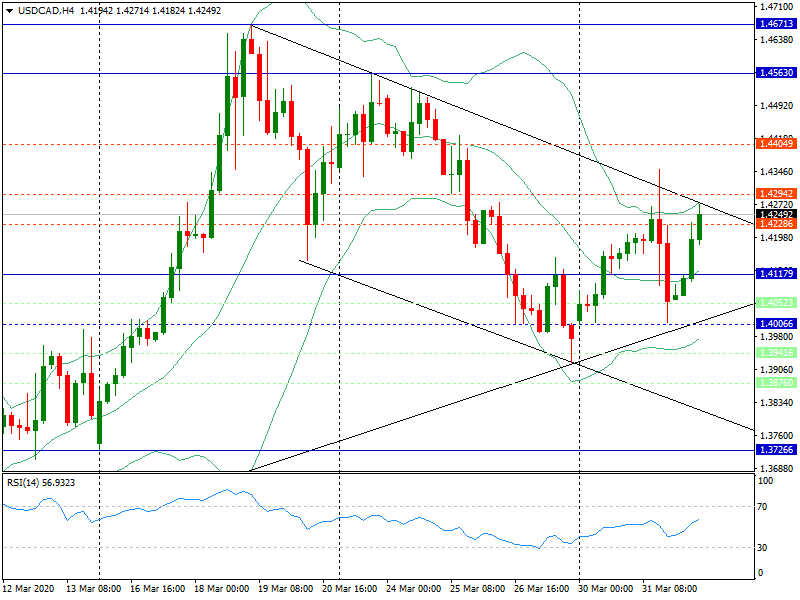This screenshot has height=600, width=800.
Task: Select the 12 Mar 2020 date label
Action: pyautogui.click(x=28, y=589)
